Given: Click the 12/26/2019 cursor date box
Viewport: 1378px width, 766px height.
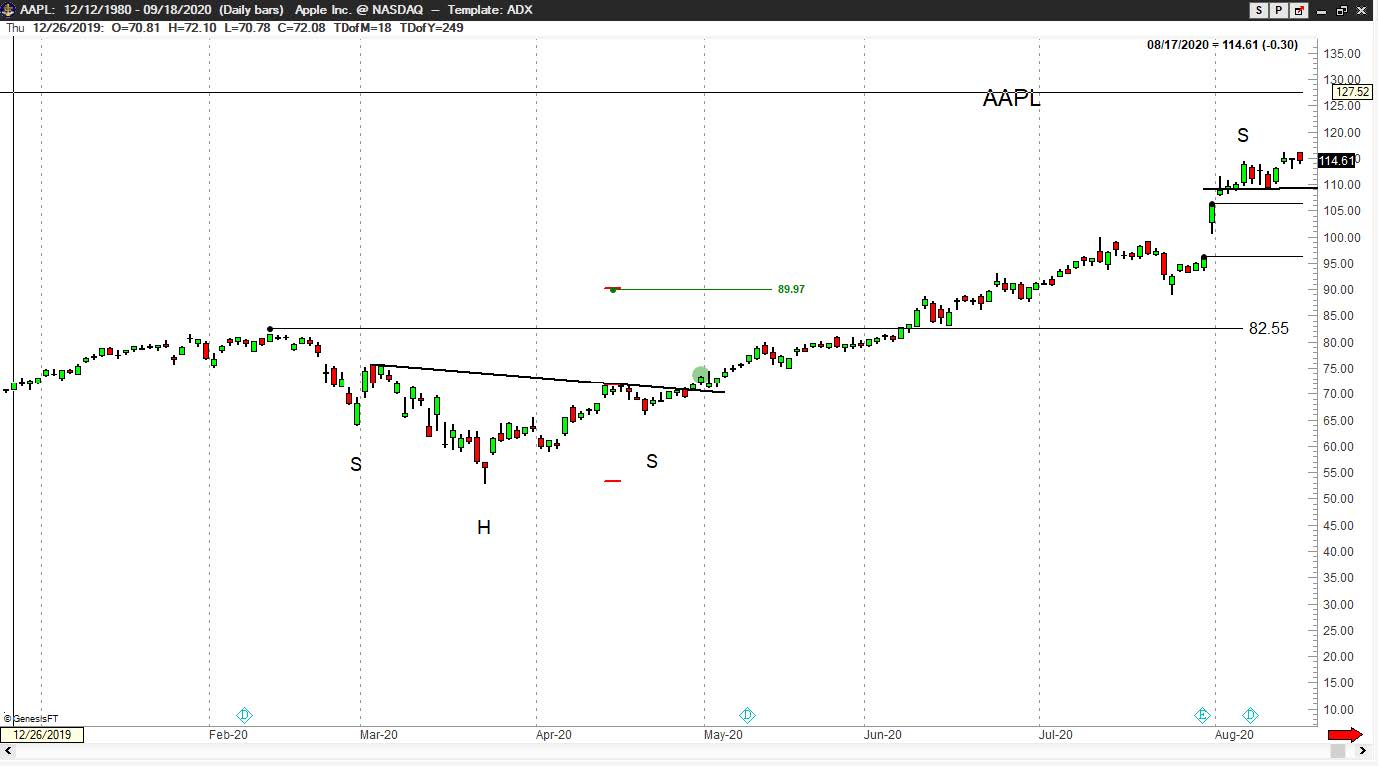Looking at the screenshot, I should (x=42, y=735).
